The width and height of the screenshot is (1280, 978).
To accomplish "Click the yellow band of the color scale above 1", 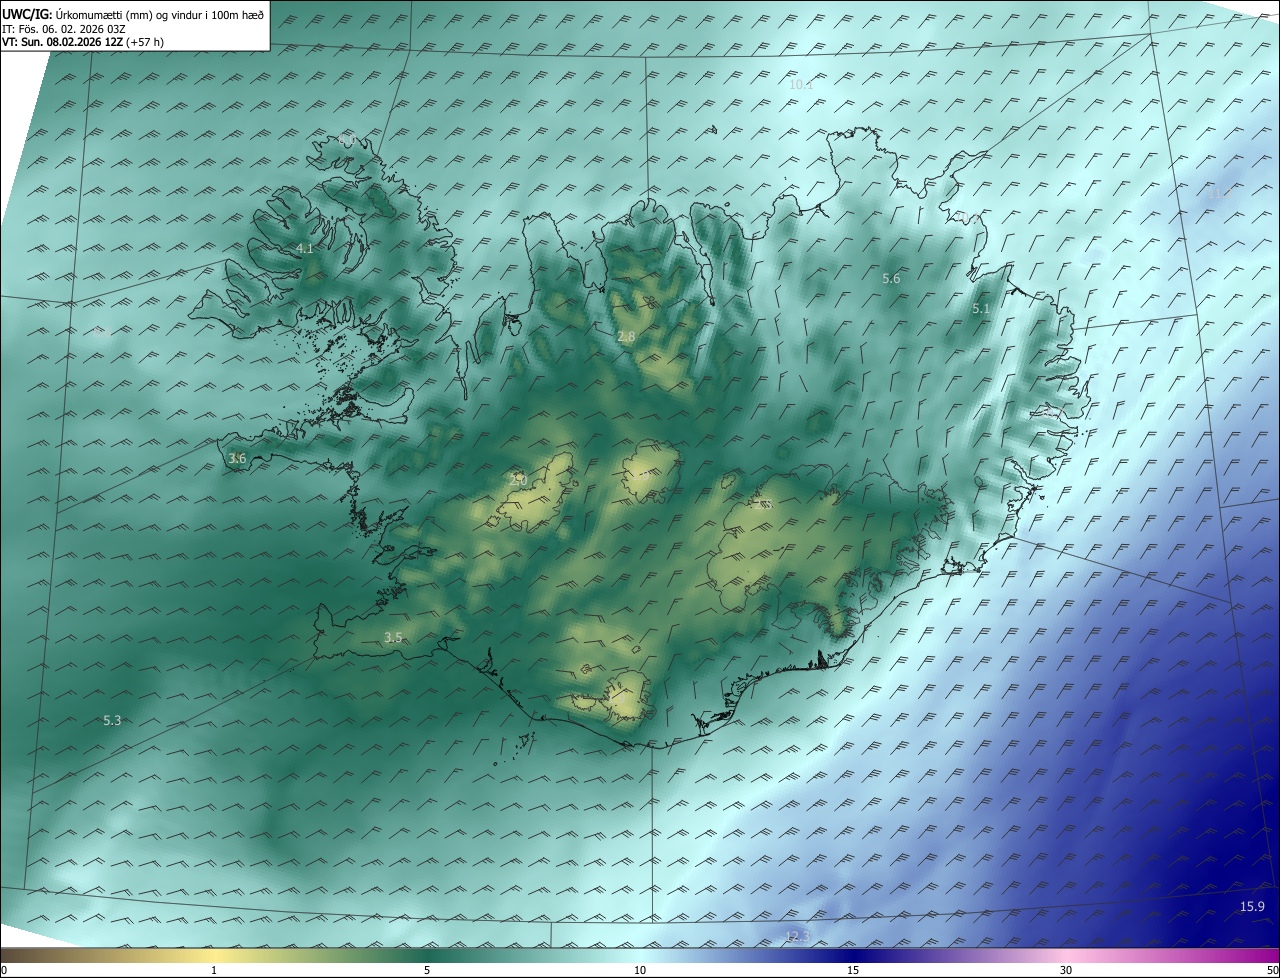I will (214, 955).
